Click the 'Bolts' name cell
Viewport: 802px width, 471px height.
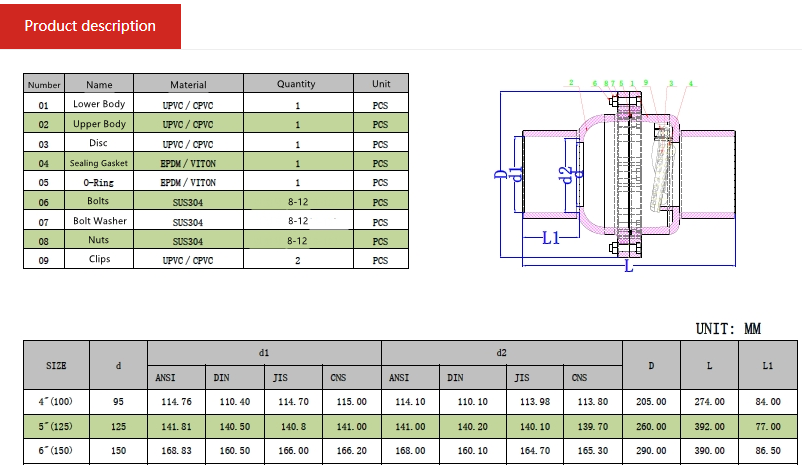(99, 201)
